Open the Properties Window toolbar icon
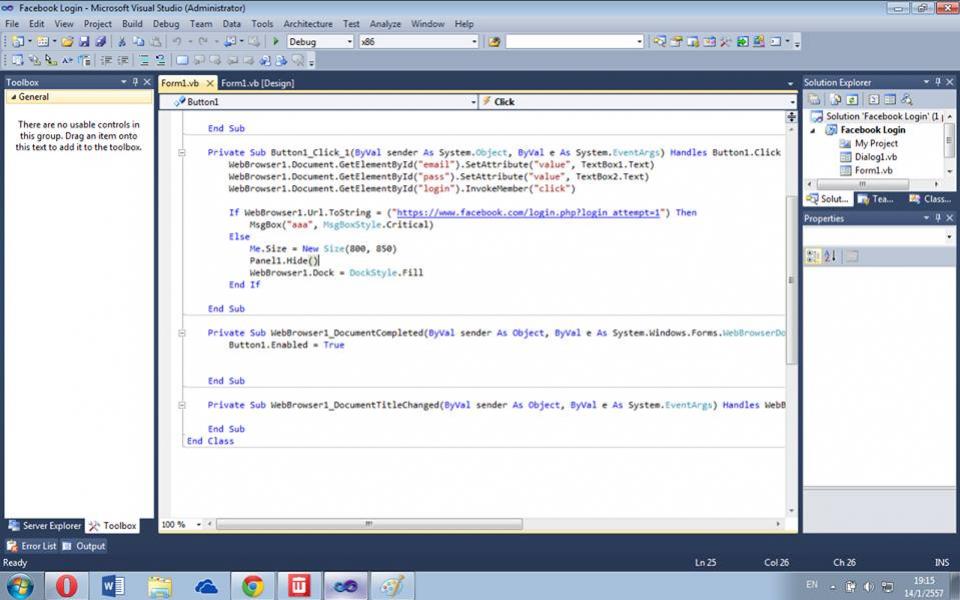This screenshot has height=600, width=960. click(x=677, y=42)
